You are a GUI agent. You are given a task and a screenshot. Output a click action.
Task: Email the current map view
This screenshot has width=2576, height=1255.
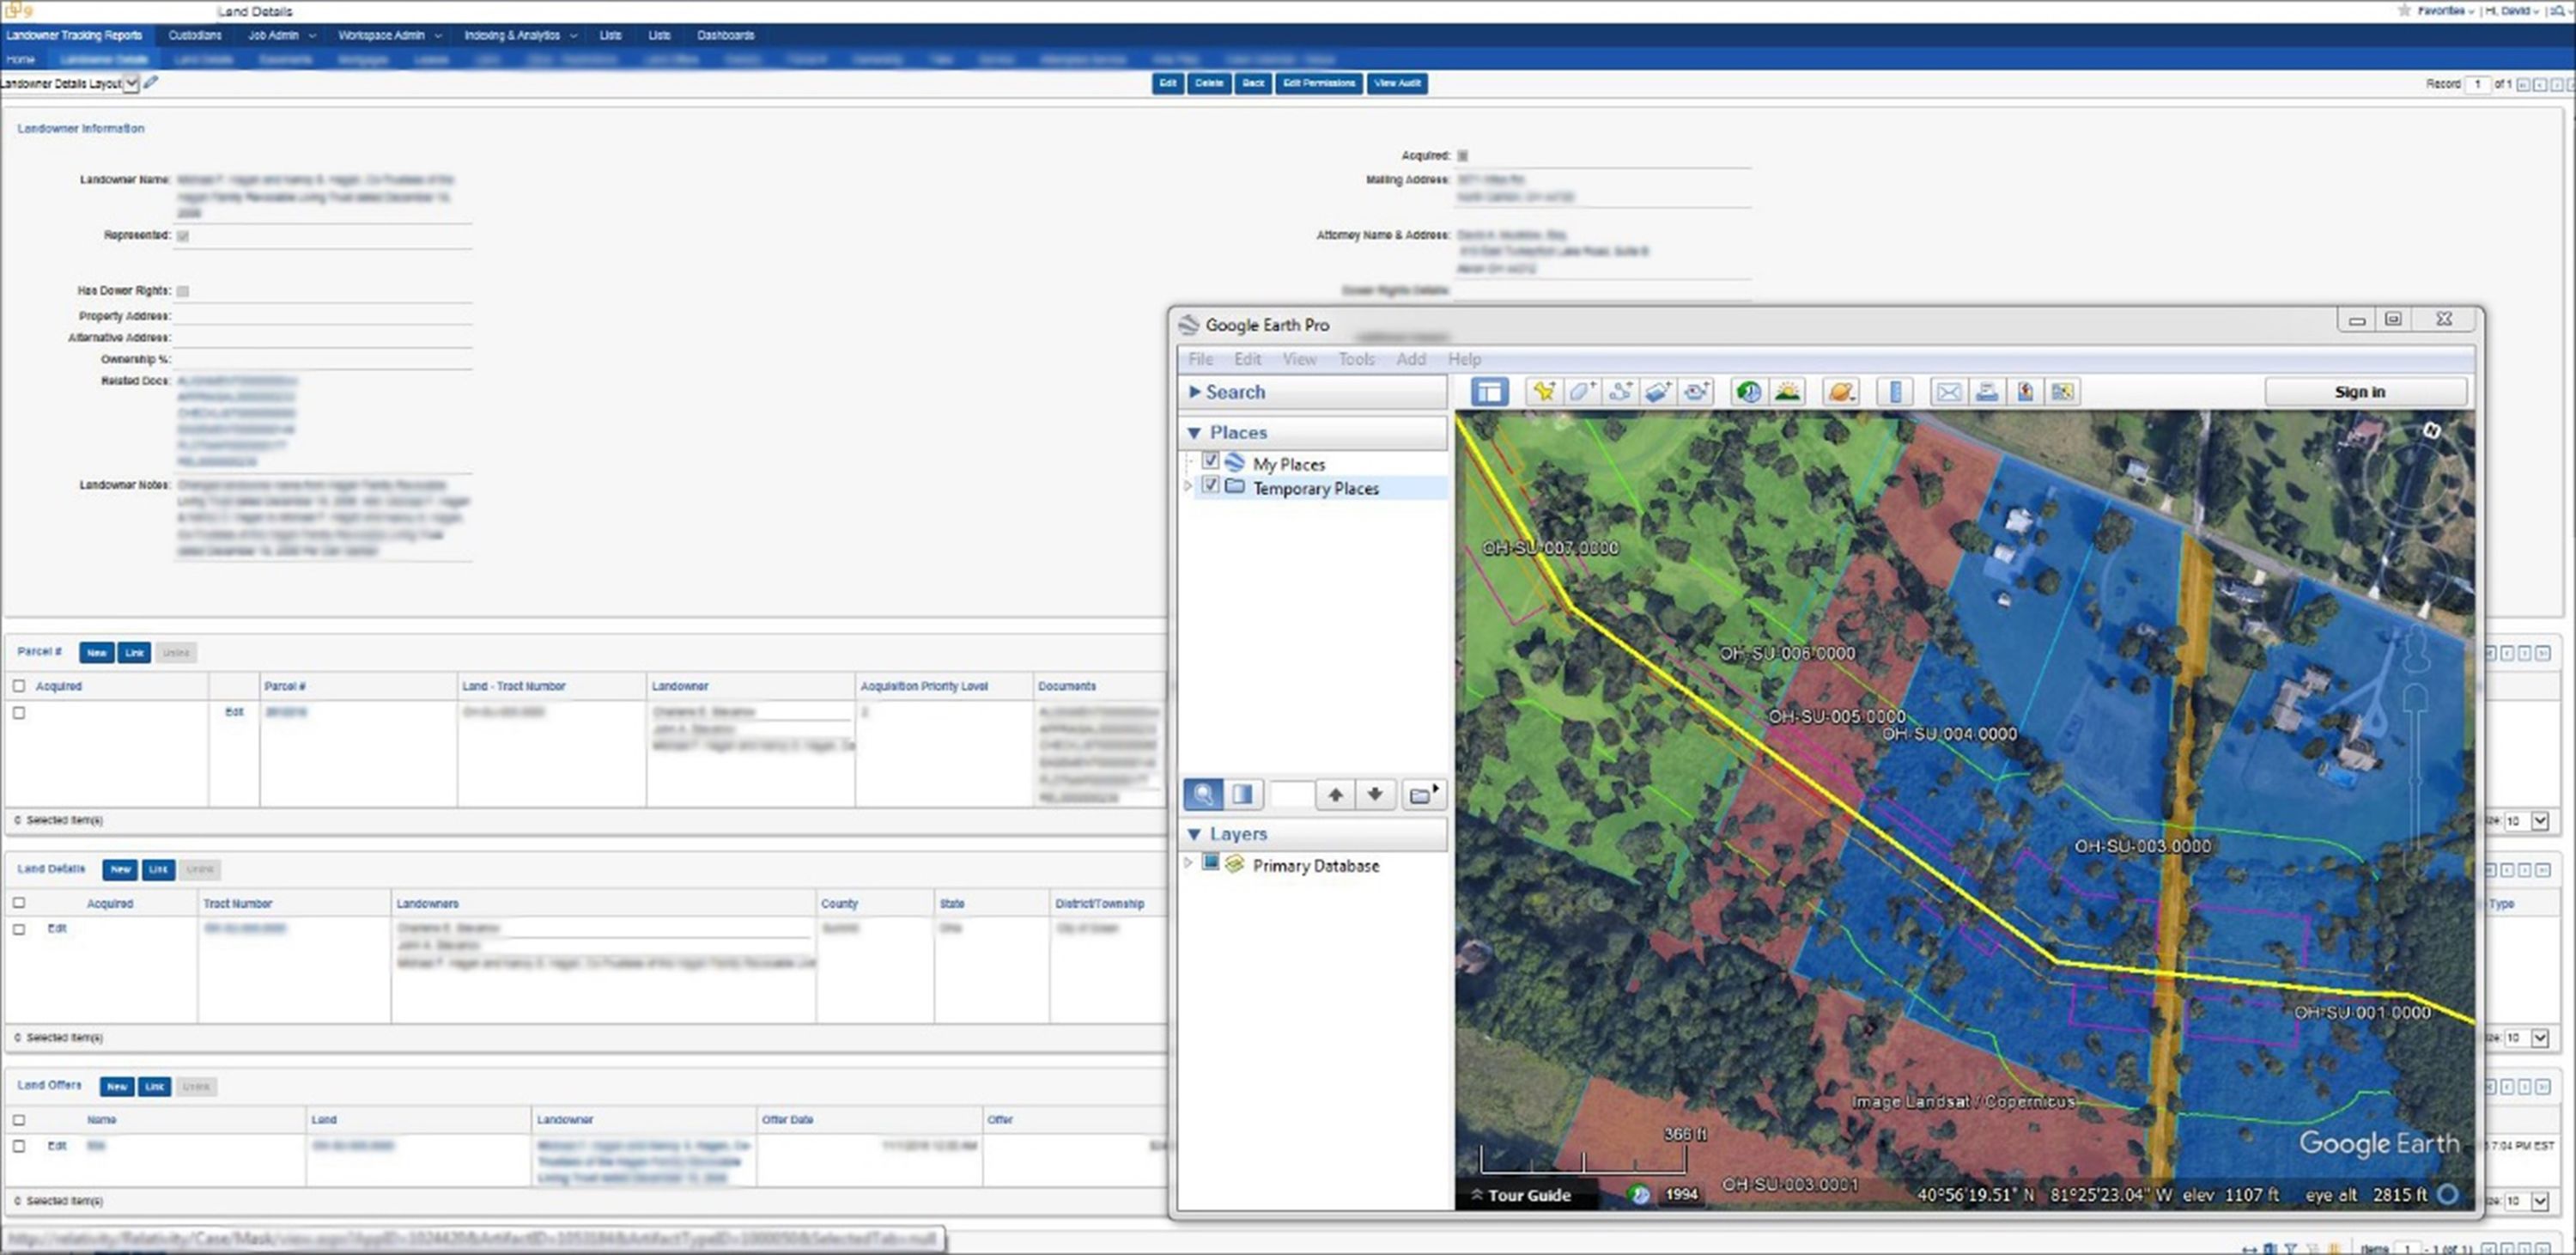click(1948, 391)
